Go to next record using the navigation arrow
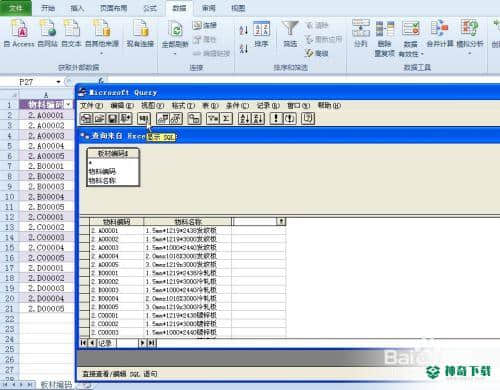 point(142,343)
